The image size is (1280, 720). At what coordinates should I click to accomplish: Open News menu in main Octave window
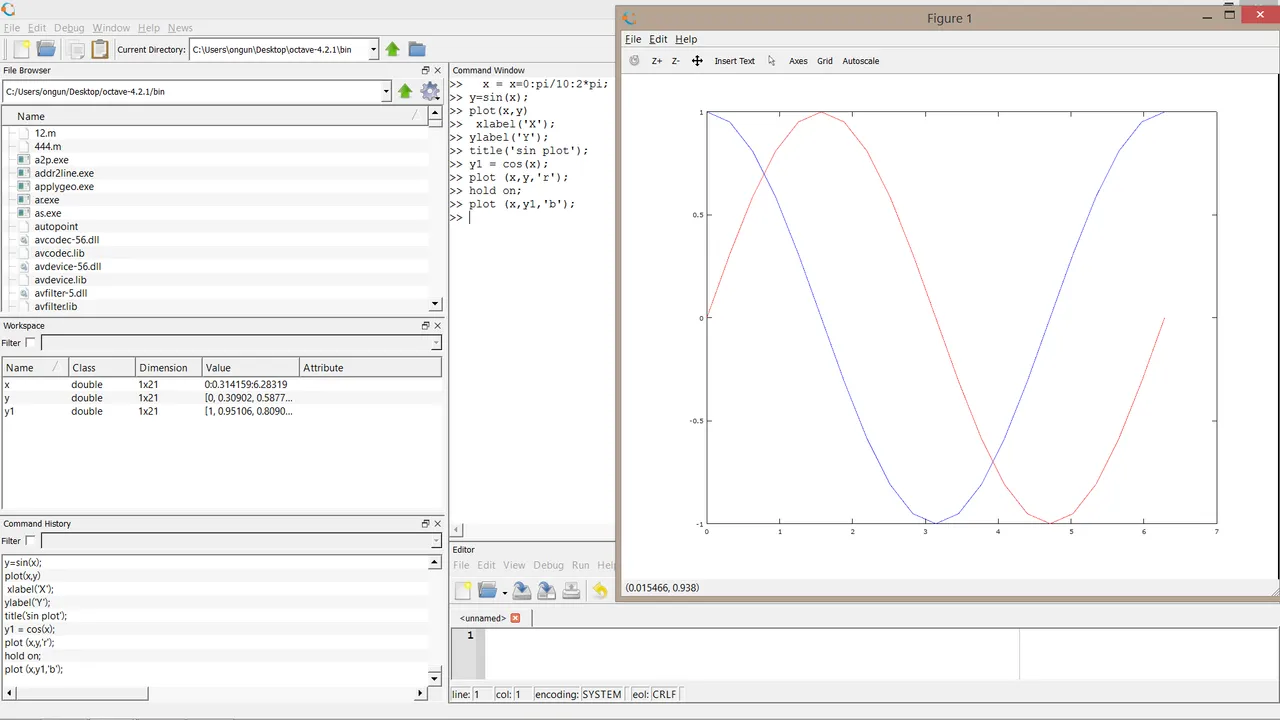click(x=180, y=28)
